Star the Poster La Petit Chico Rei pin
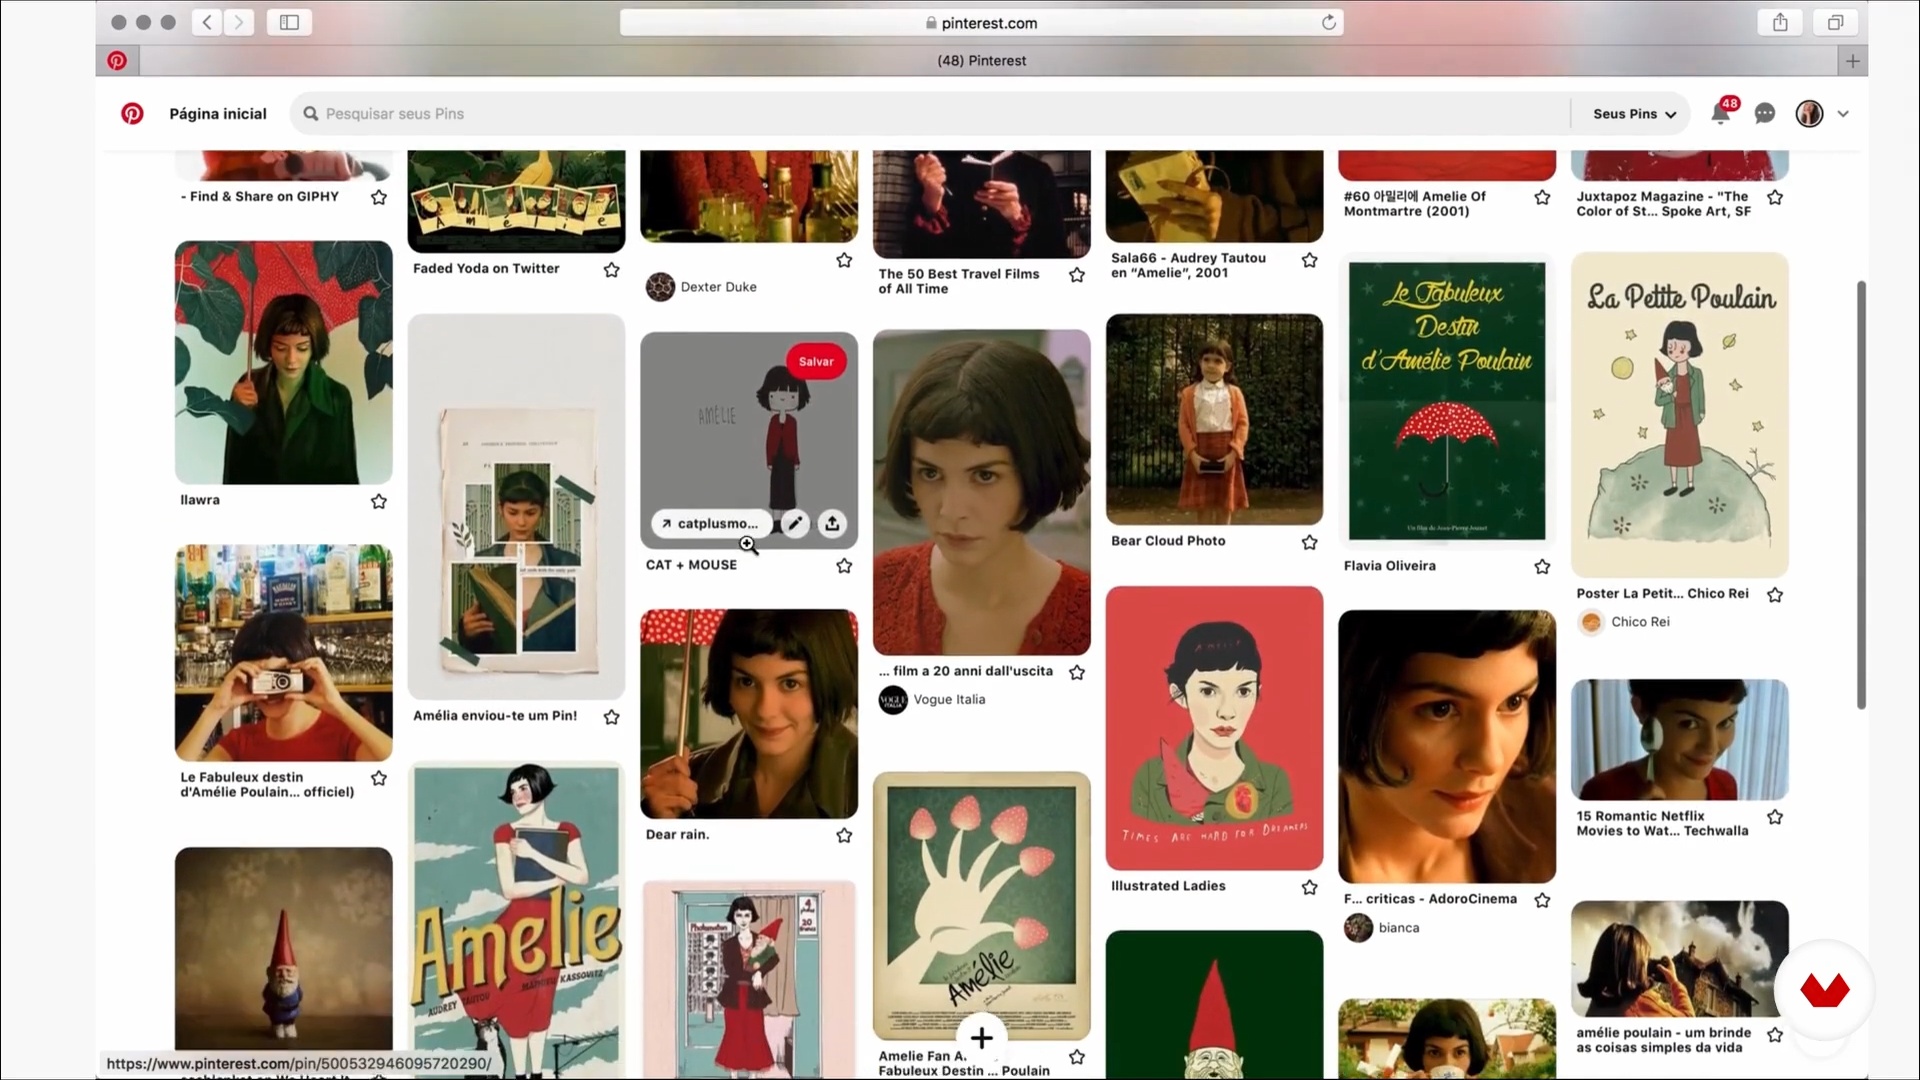This screenshot has height=1080, width=1920. (x=1775, y=594)
